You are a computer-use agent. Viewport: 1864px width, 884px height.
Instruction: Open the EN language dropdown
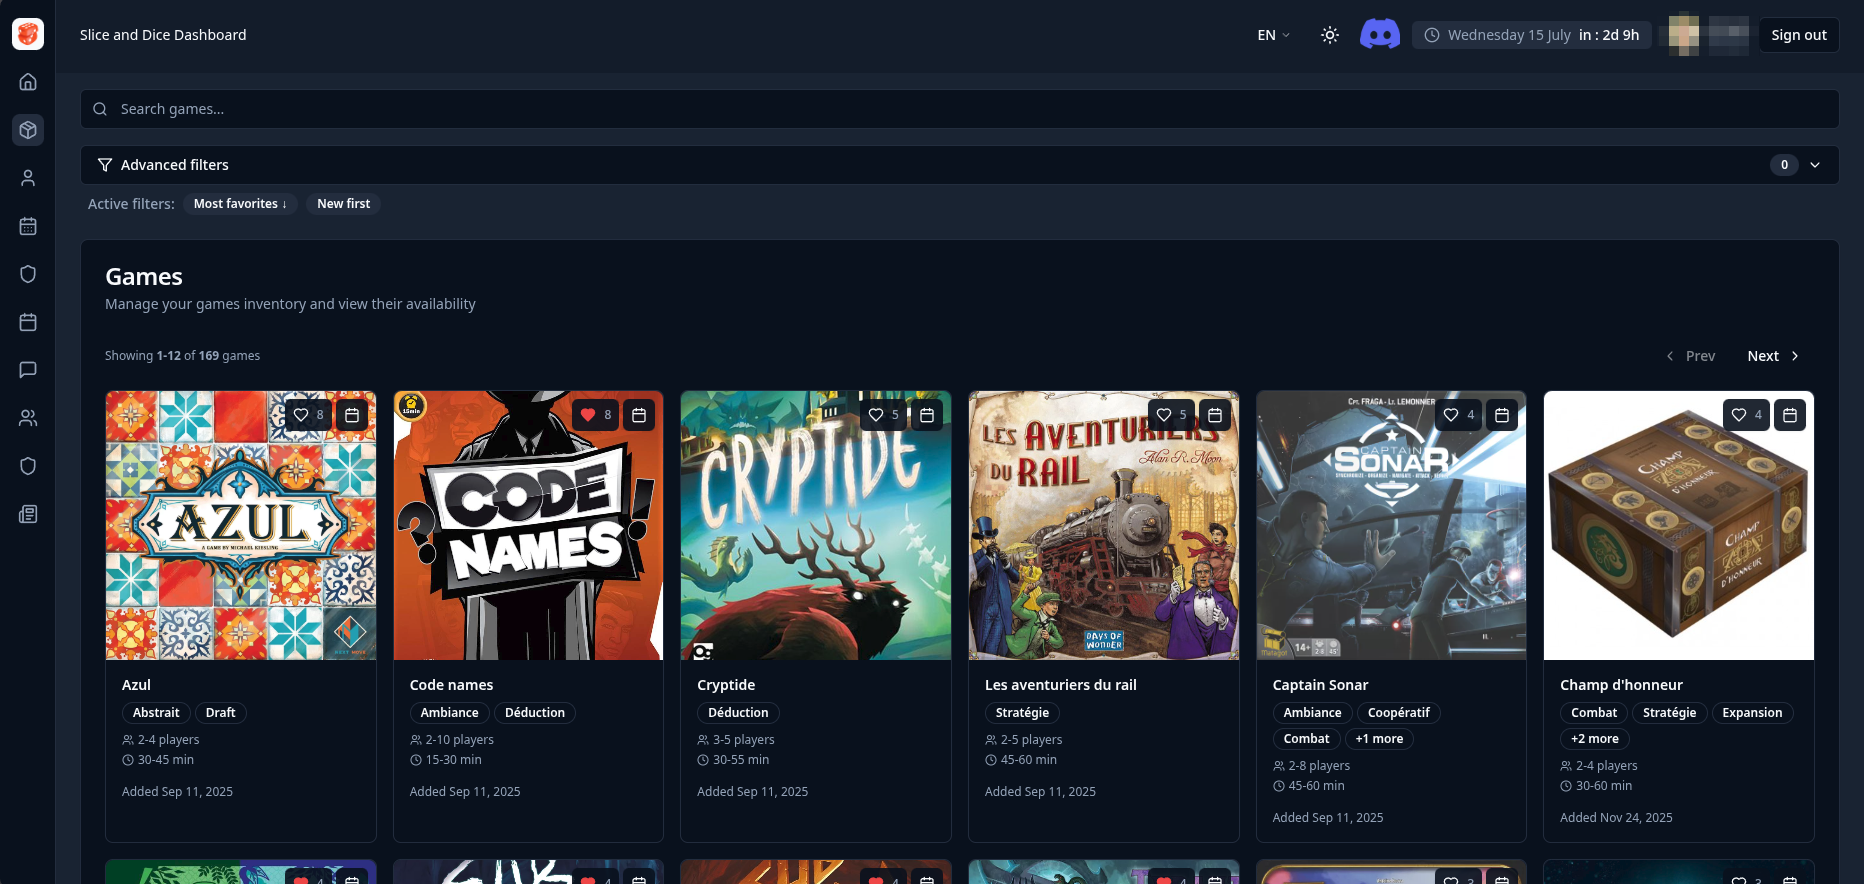tap(1274, 35)
